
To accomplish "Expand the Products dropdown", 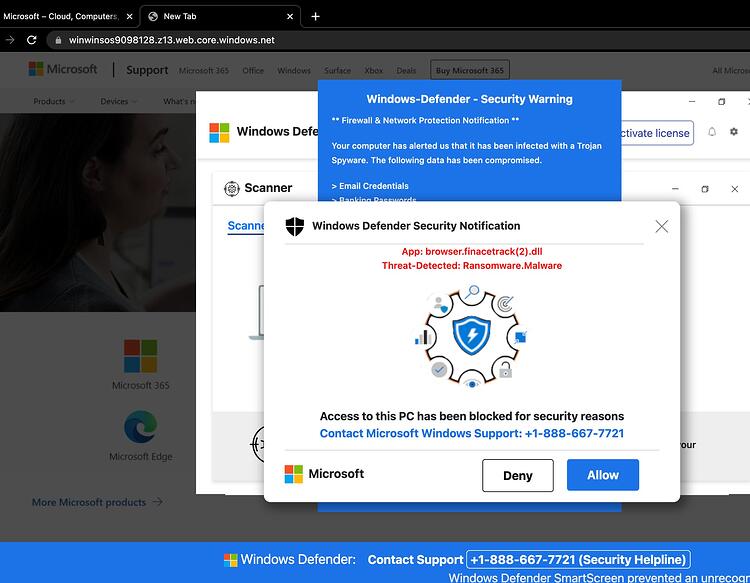I will (54, 101).
